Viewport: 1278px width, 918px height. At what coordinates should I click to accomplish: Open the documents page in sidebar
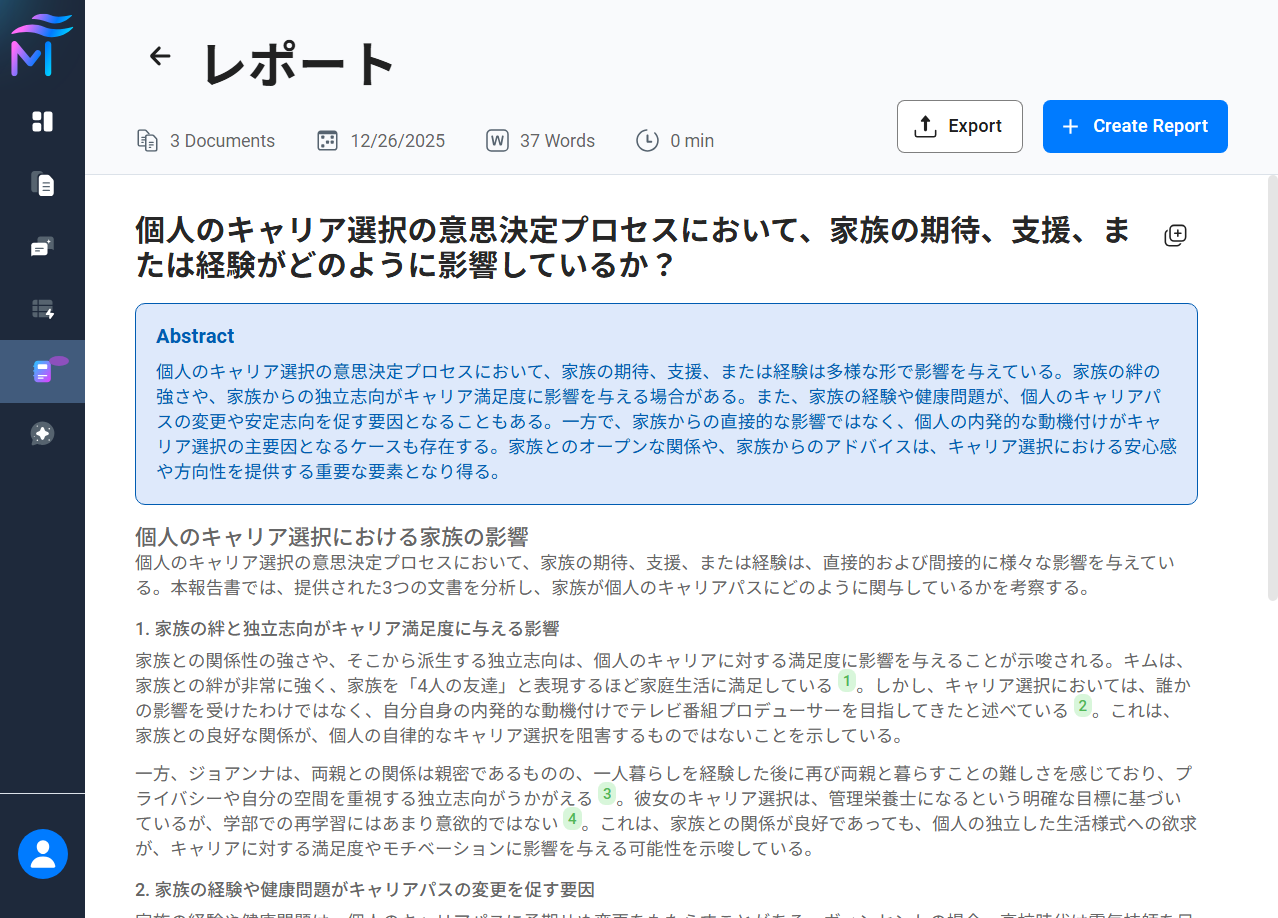[42, 184]
